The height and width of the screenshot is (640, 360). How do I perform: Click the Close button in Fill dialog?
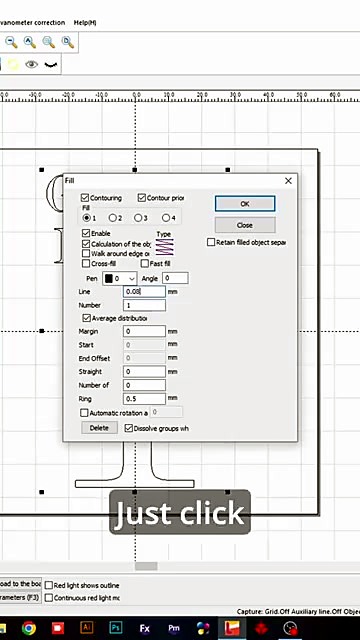(245, 225)
